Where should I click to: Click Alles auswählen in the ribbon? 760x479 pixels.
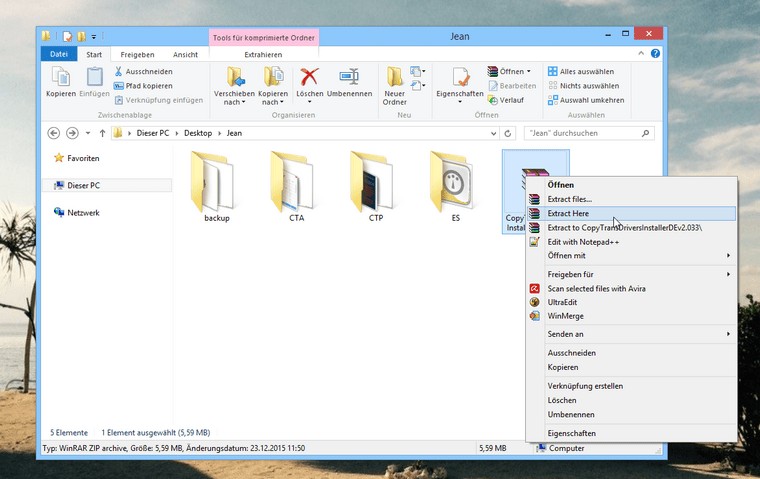tap(581, 71)
